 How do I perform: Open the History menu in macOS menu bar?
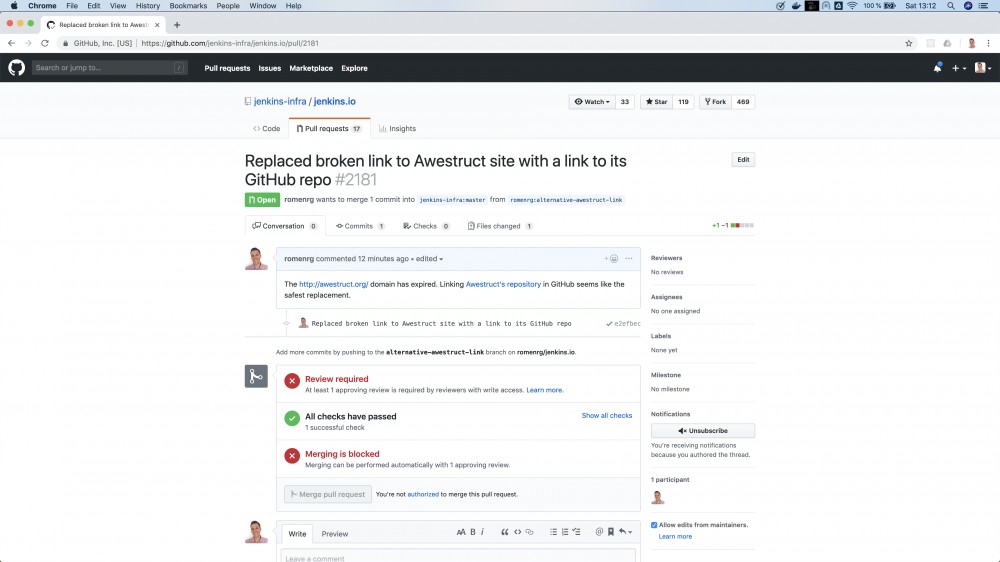148,6
